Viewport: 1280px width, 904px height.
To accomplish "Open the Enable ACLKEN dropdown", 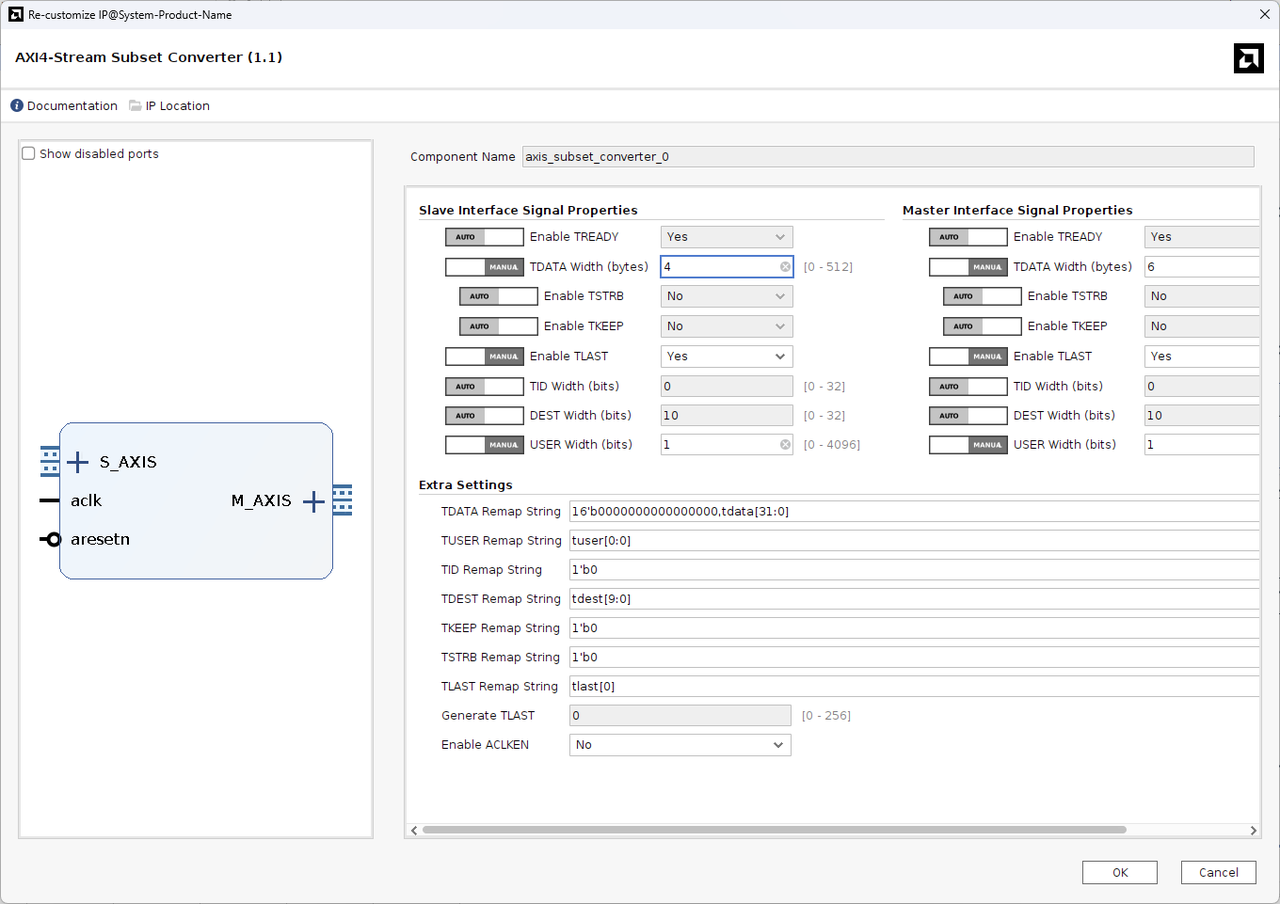I will pyautogui.click(x=680, y=745).
